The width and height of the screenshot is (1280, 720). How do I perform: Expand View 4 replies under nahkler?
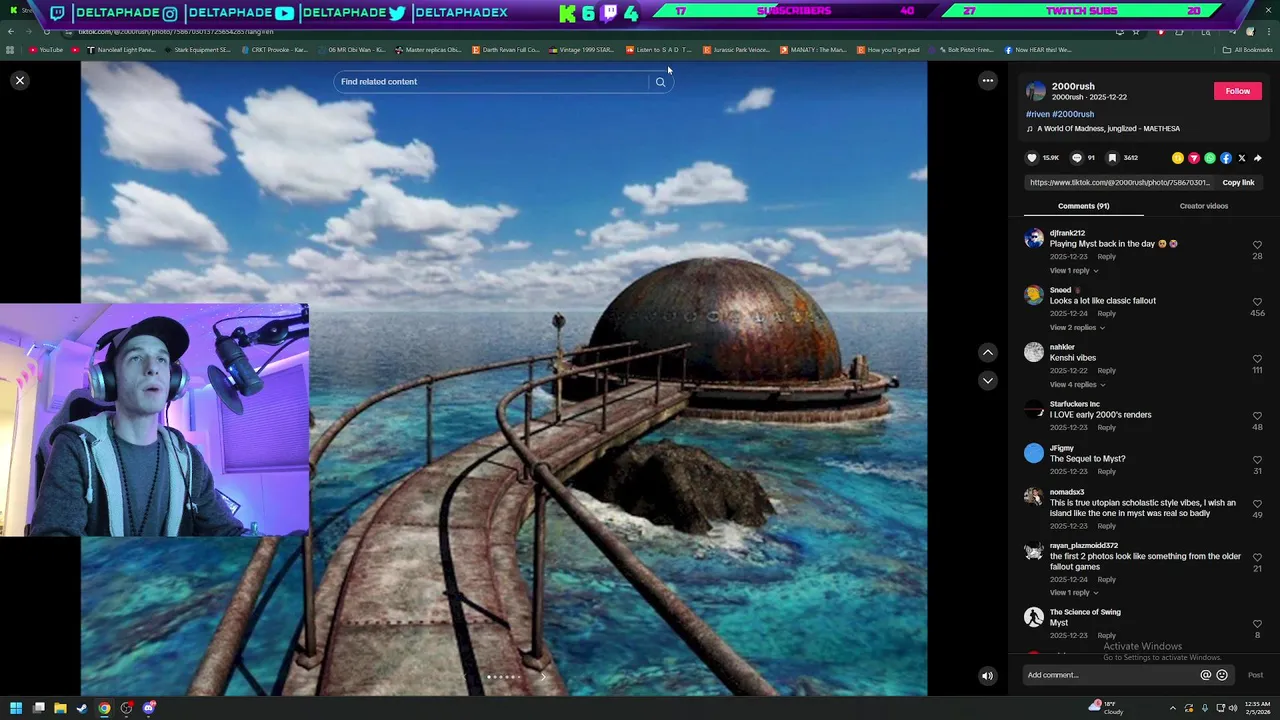coord(1077,385)
